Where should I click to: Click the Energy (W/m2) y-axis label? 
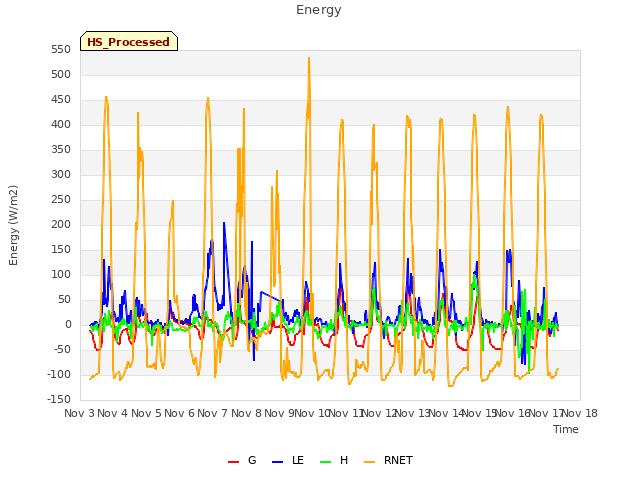point(13,225)
